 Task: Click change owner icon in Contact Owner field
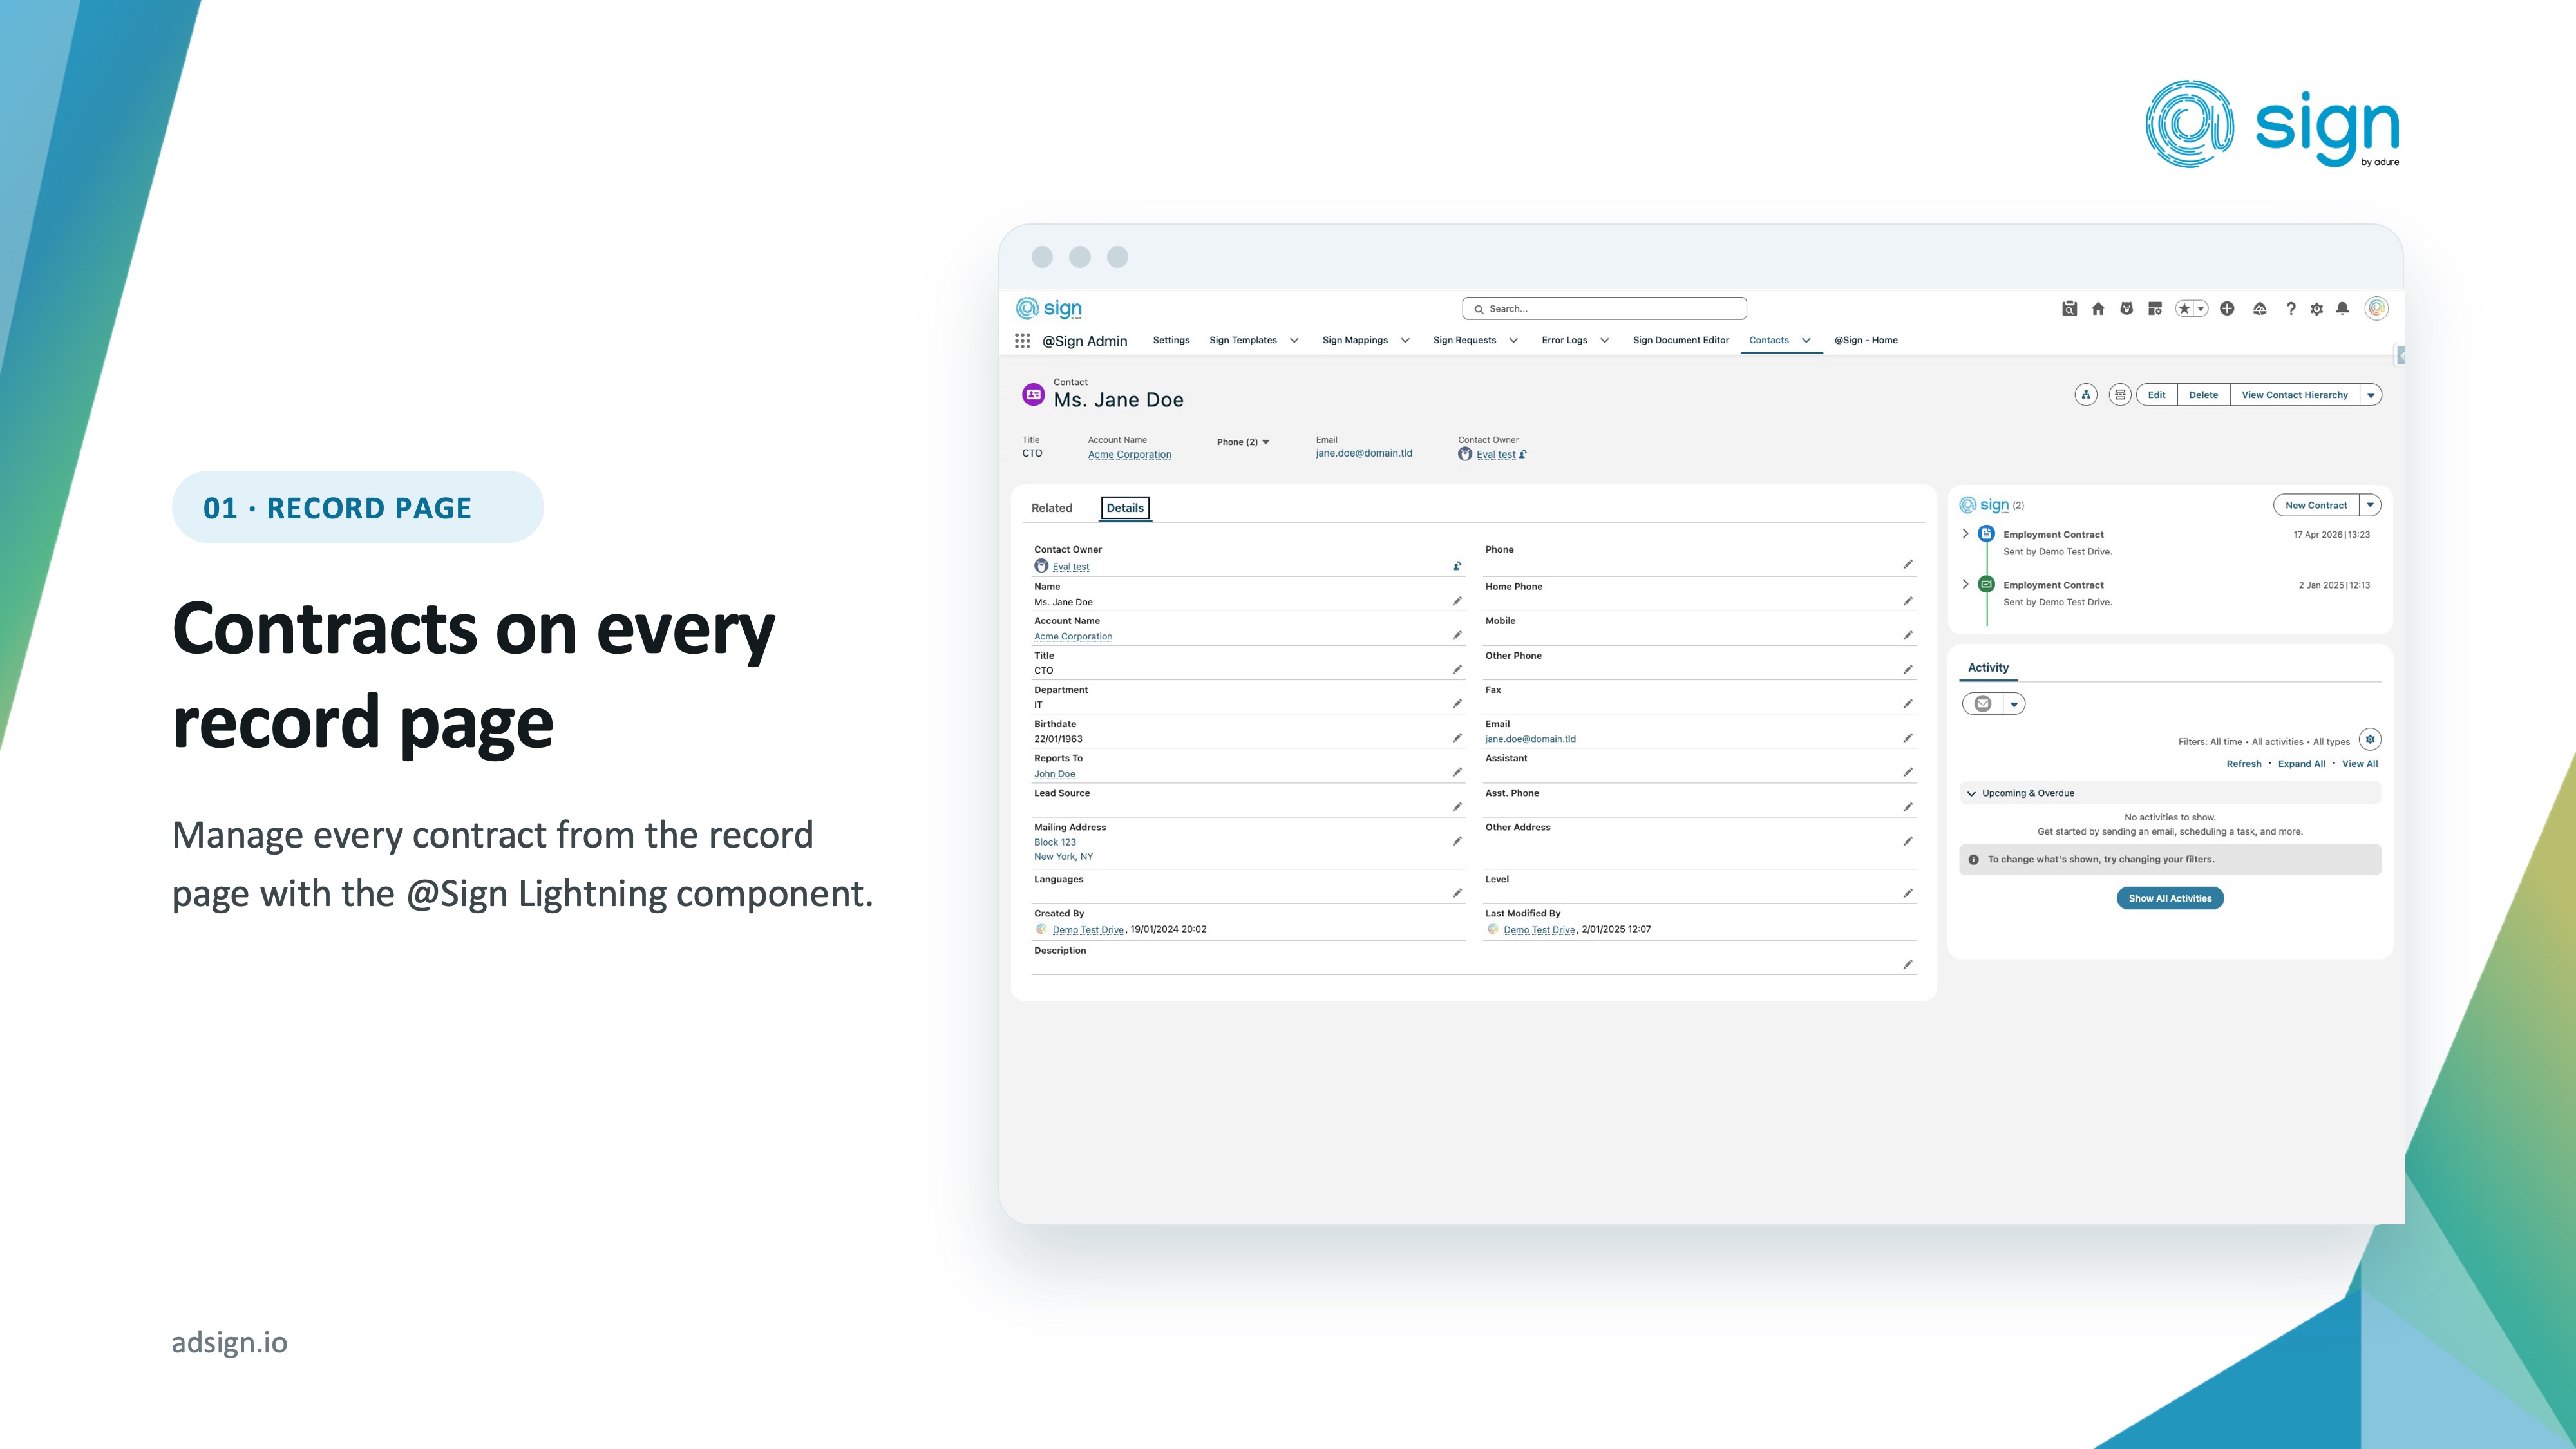click(x=1457, y=566)
